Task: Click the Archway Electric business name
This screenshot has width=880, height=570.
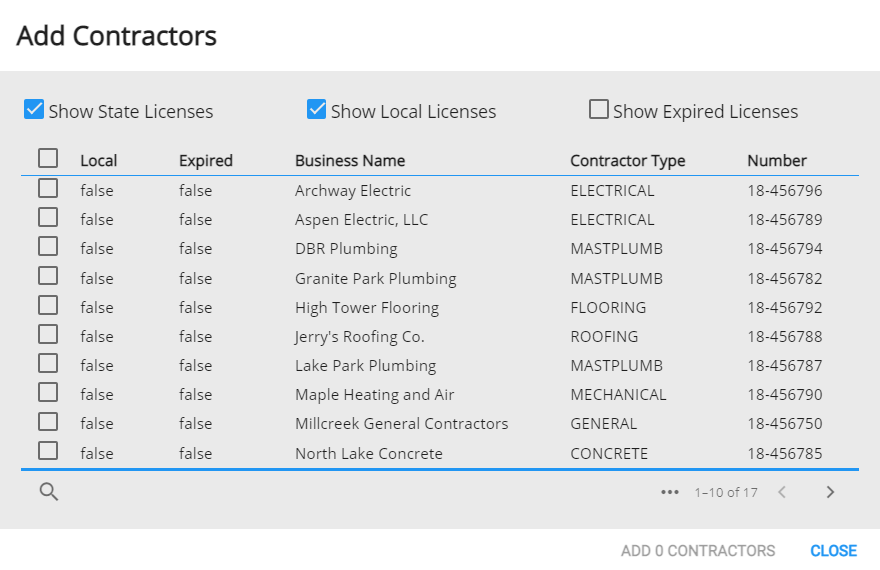Action: [x=353, y=191]
